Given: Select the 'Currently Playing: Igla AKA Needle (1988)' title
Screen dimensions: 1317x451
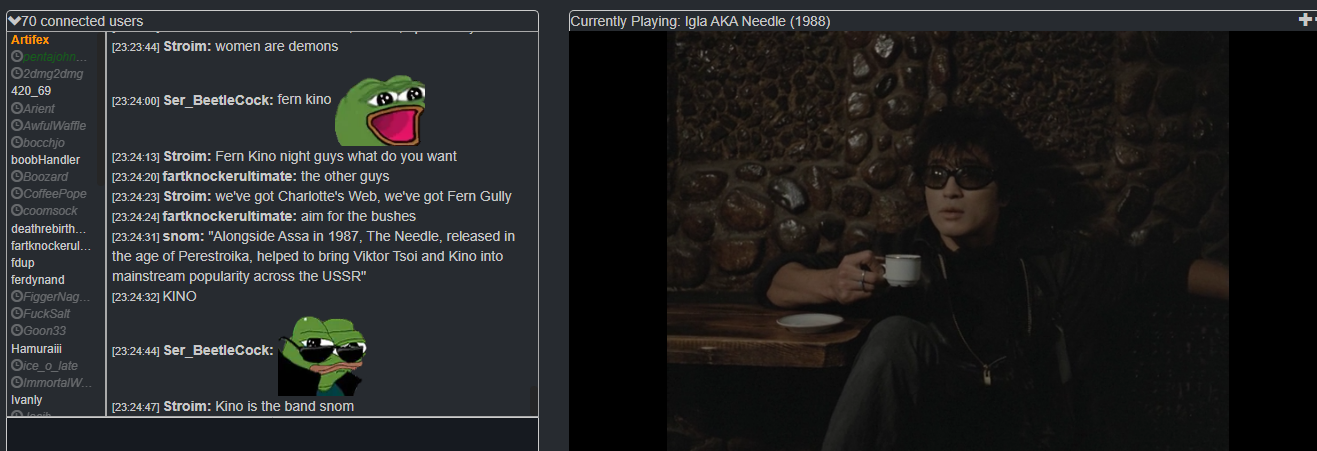Looking at the screenshot, I should click(x=700, y=21).
